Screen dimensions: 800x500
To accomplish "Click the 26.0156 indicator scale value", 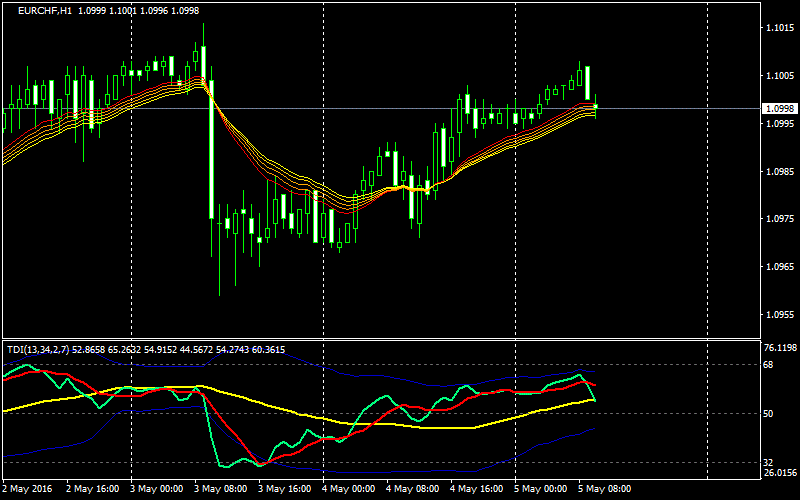I will [781, 473].
